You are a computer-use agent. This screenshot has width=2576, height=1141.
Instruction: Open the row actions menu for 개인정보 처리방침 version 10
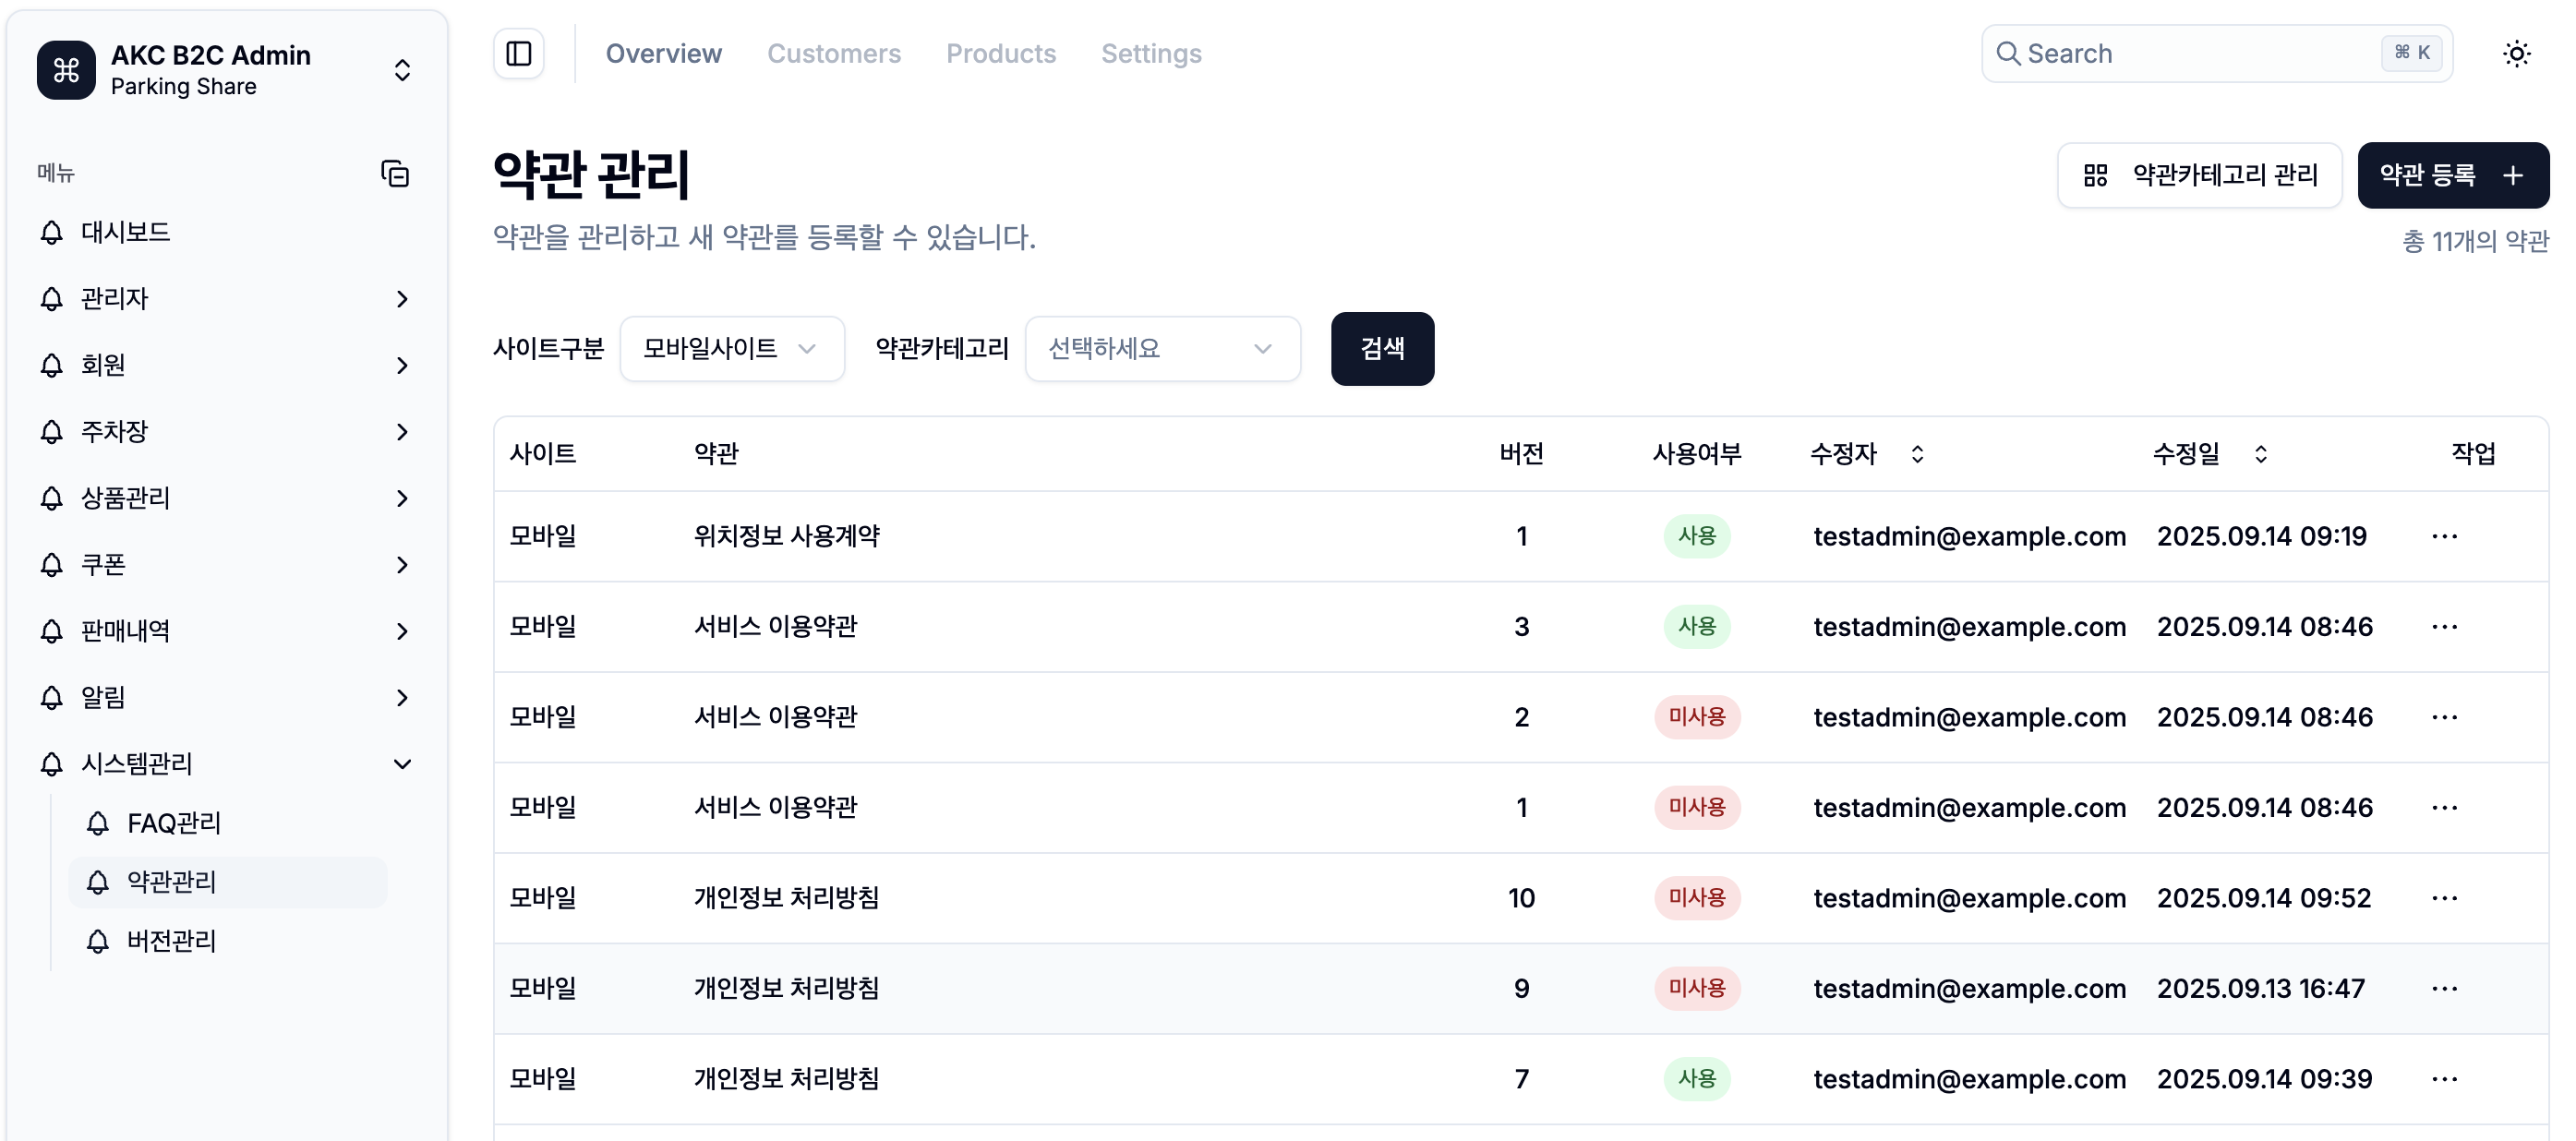[x=2446, y=898]
